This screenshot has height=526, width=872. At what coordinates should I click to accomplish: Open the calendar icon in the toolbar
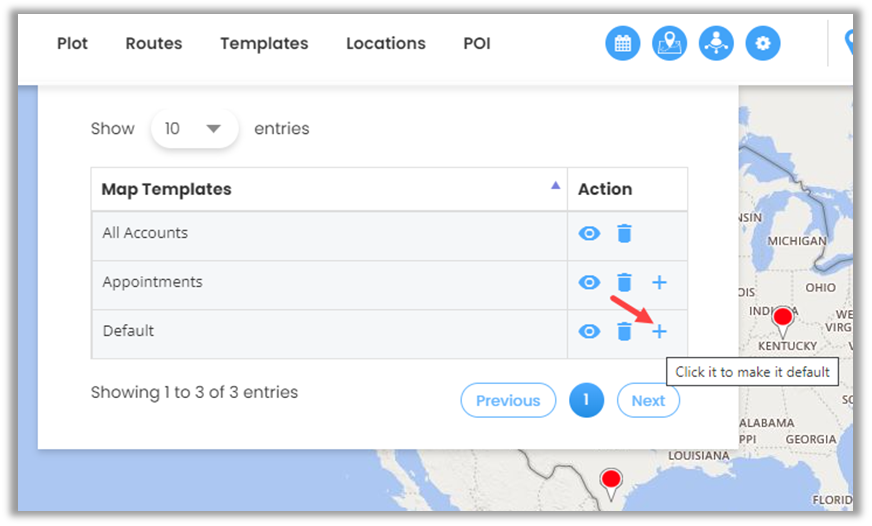coord(623,43)
